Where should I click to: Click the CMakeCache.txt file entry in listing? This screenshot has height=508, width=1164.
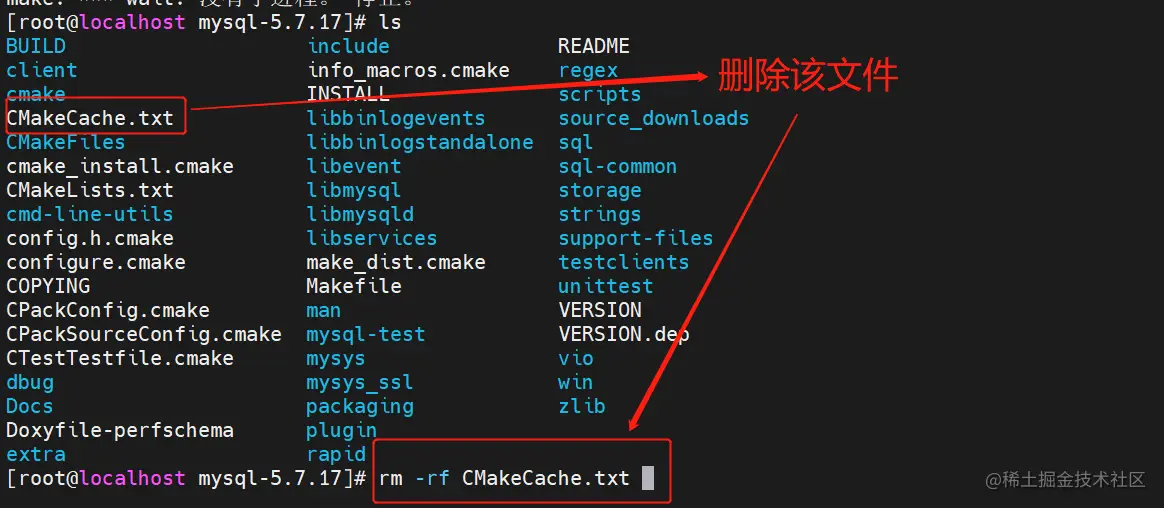[90, 118]
